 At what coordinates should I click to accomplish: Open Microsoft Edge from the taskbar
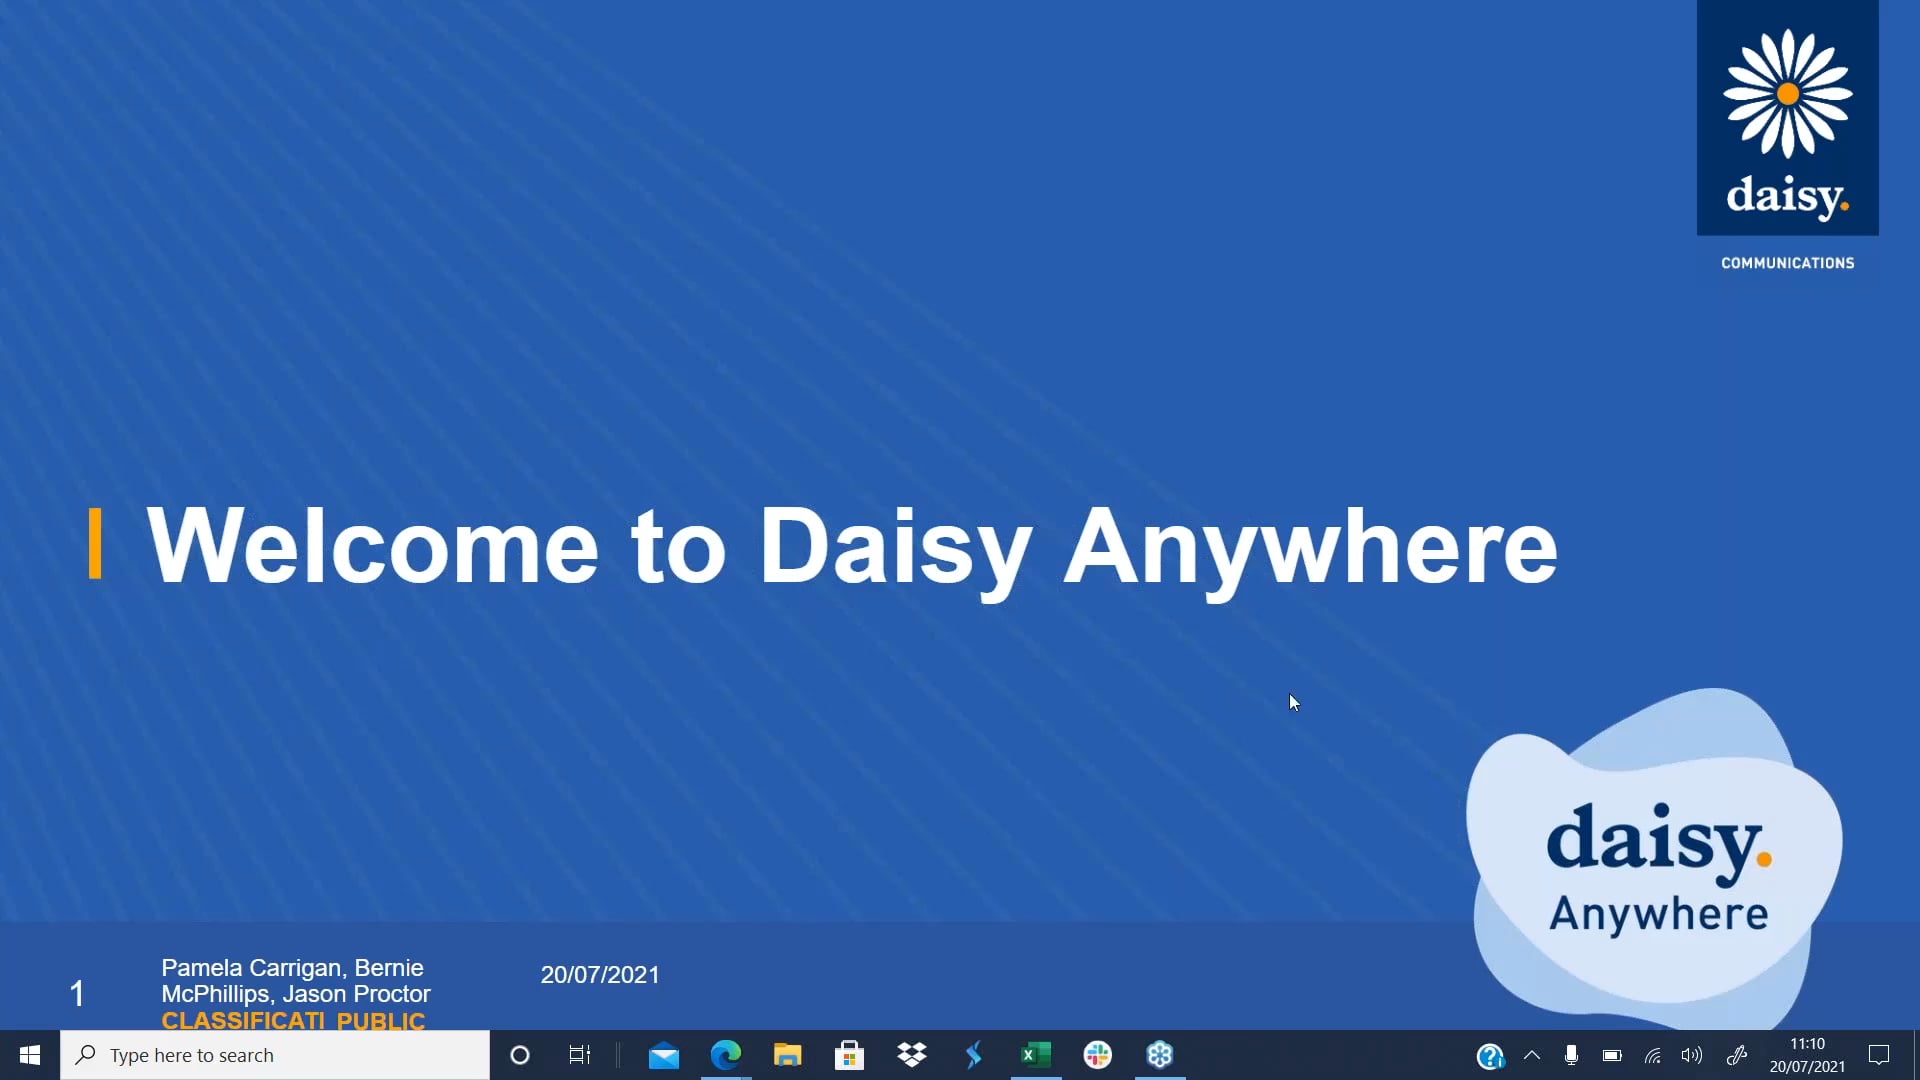[x=726, y=1055]
